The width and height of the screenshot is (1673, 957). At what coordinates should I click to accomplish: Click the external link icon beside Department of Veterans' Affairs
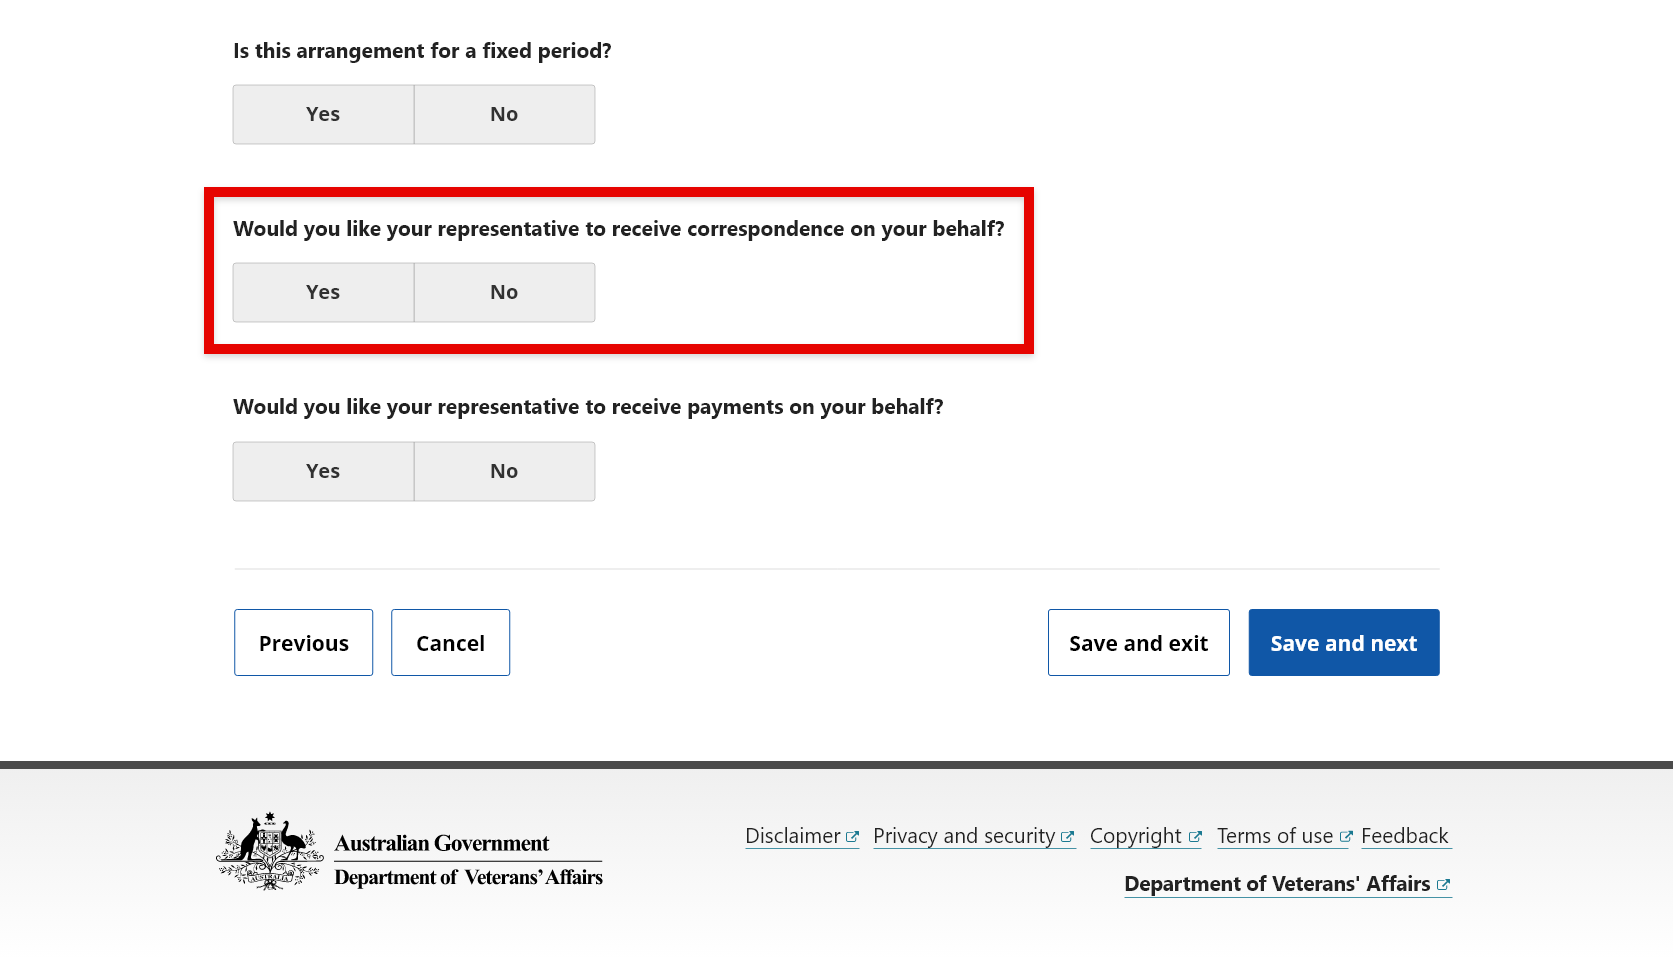tap(1444, 884)
